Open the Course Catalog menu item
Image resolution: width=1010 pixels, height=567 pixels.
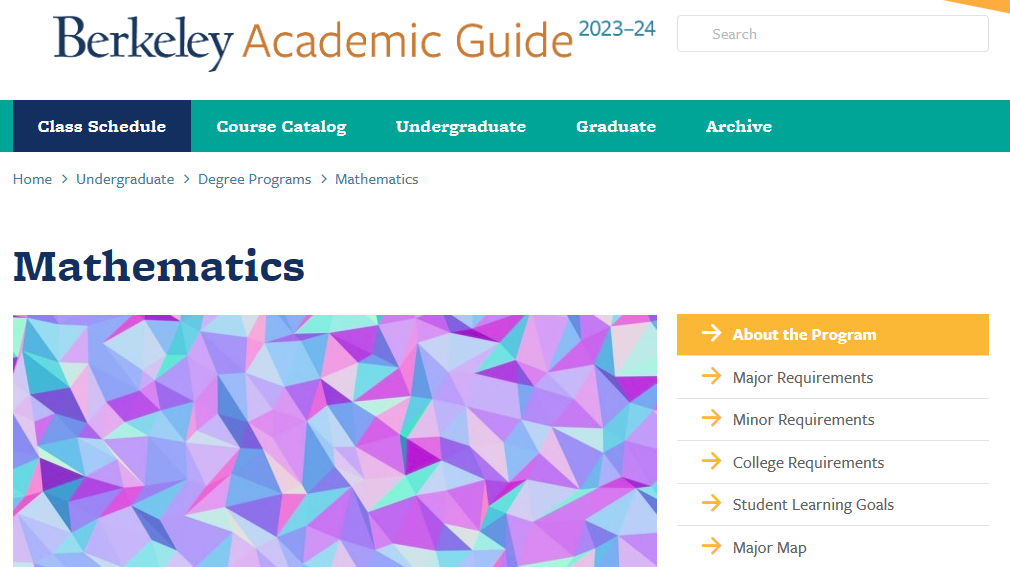click(281, 126)
